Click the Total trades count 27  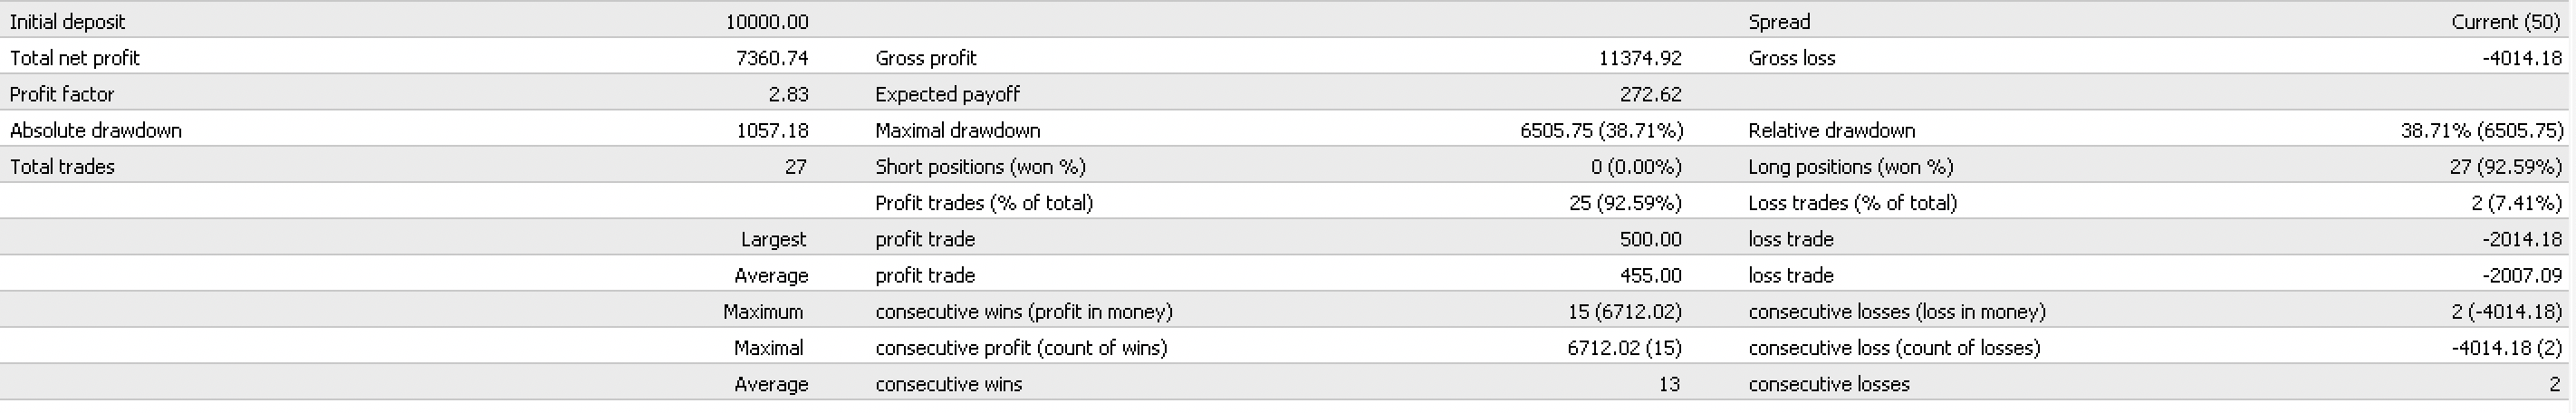point(795,167)
